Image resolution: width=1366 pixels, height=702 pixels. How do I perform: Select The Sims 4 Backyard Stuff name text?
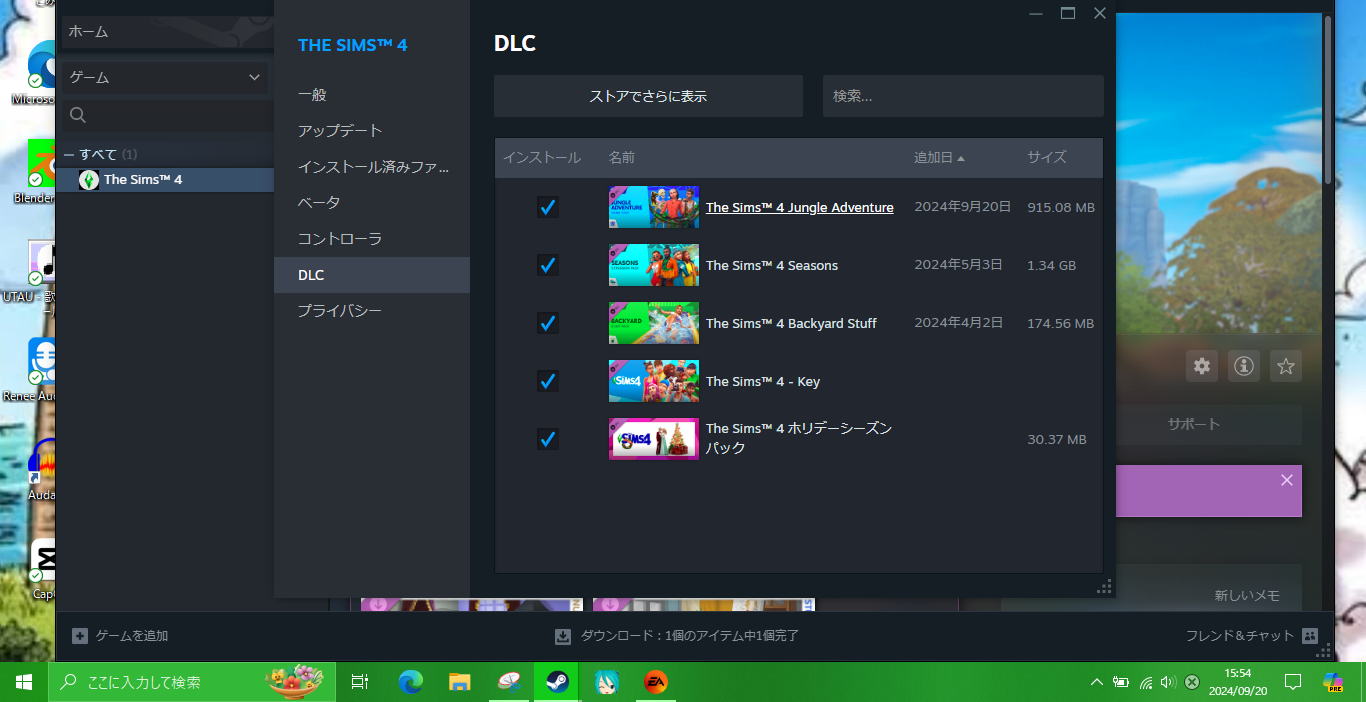(791, 323)
